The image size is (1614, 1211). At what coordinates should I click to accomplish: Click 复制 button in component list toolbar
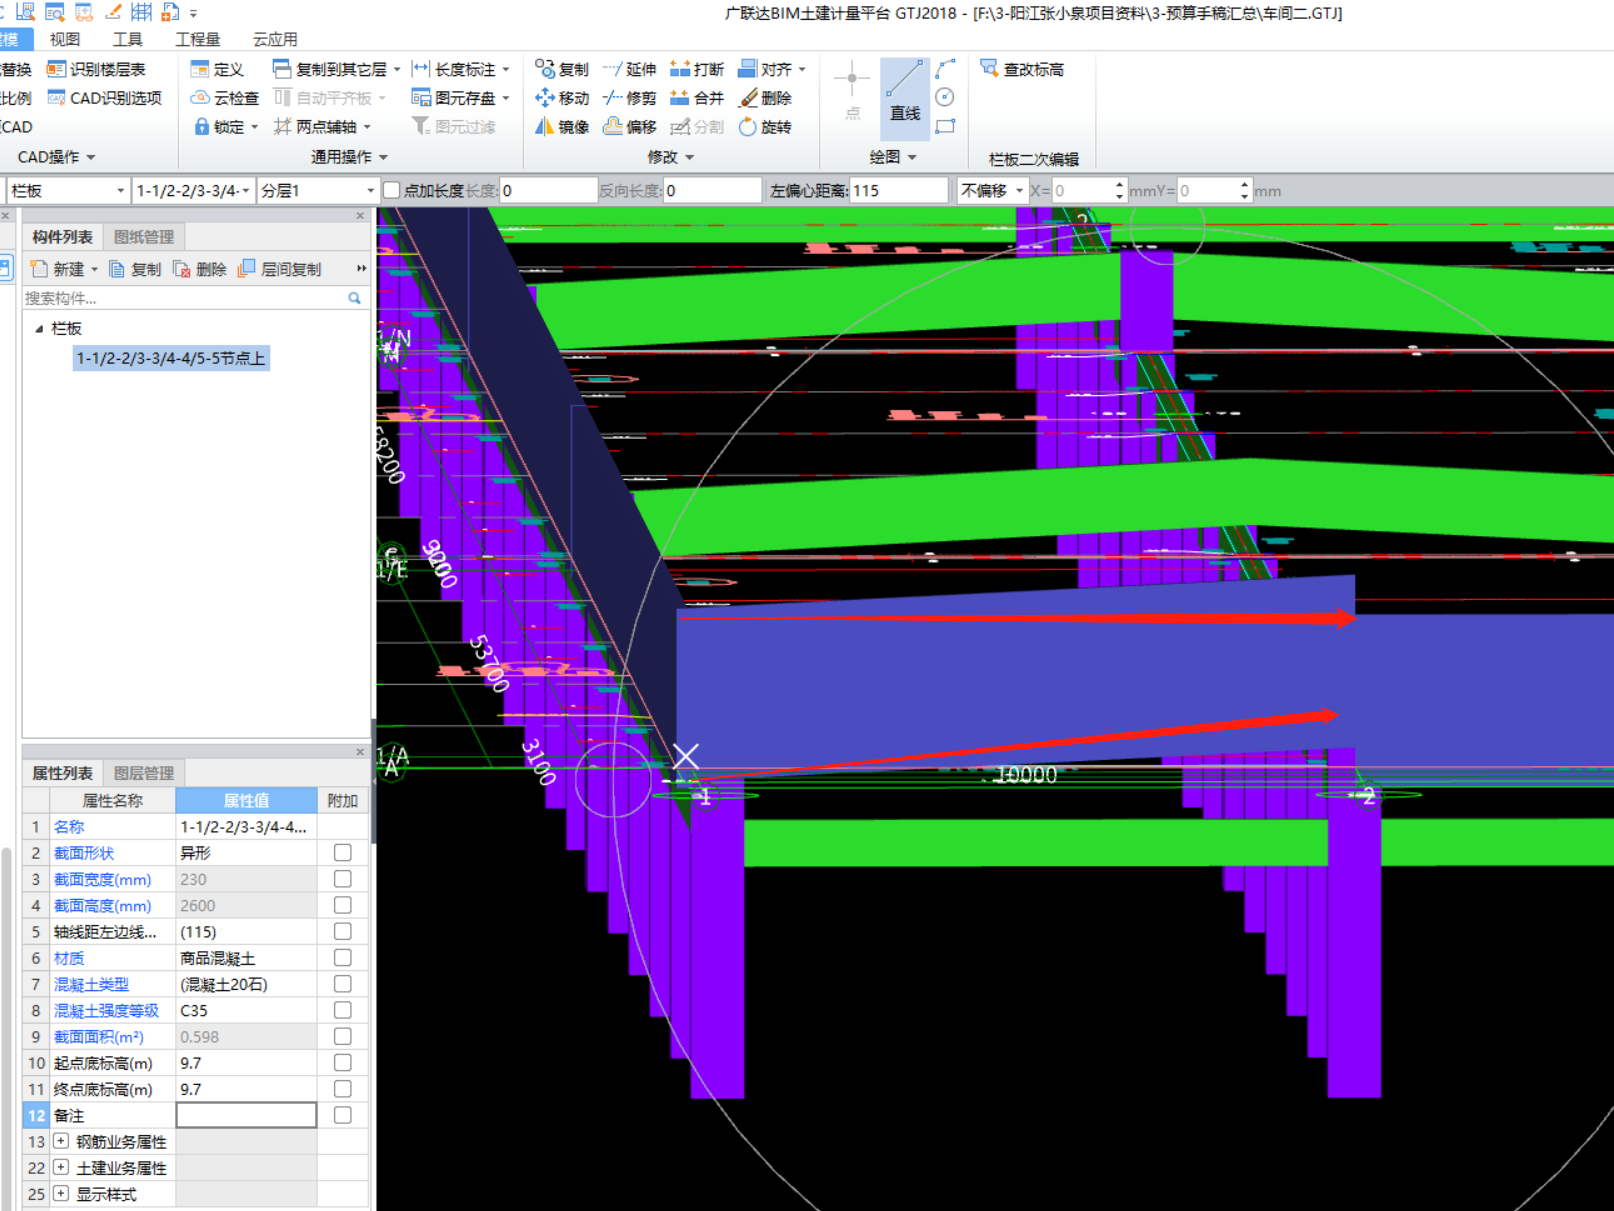point(135,269)
